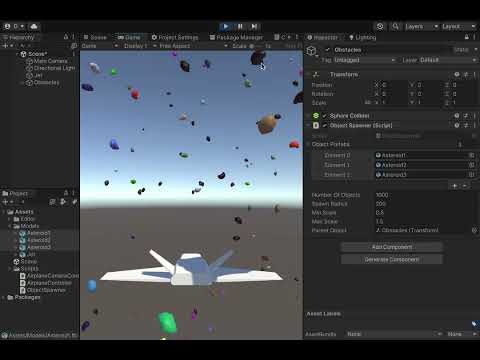Click the Hierarchy create plus button

coord(5,46)
